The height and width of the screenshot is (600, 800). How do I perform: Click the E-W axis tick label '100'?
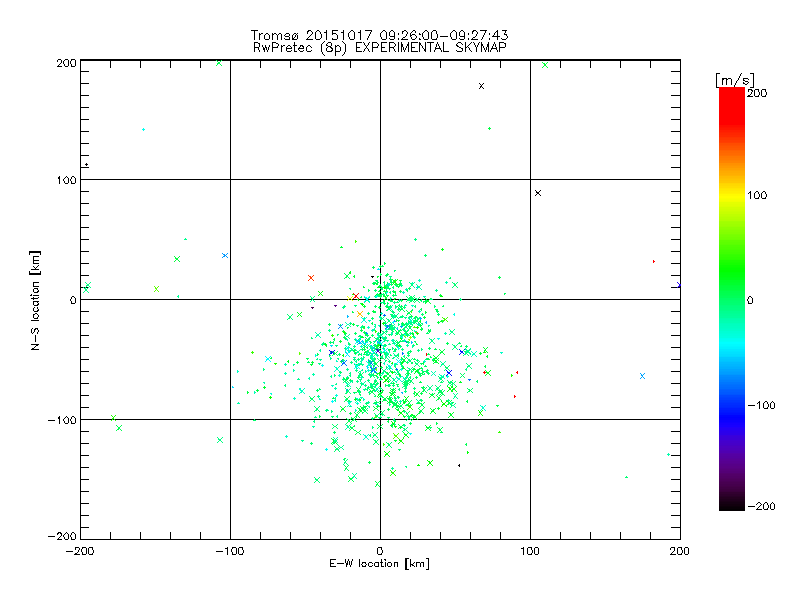(x=530, y=551)
